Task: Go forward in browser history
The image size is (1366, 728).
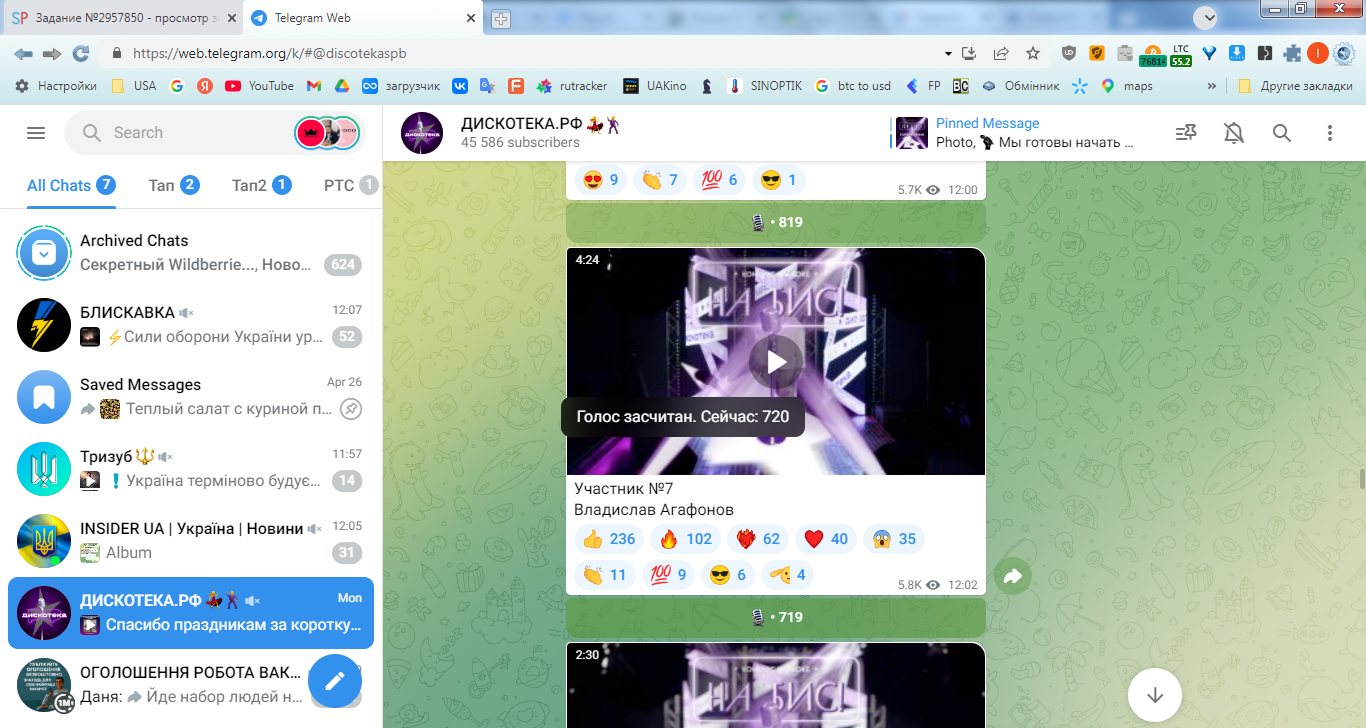Action: [x=52, y=54]
